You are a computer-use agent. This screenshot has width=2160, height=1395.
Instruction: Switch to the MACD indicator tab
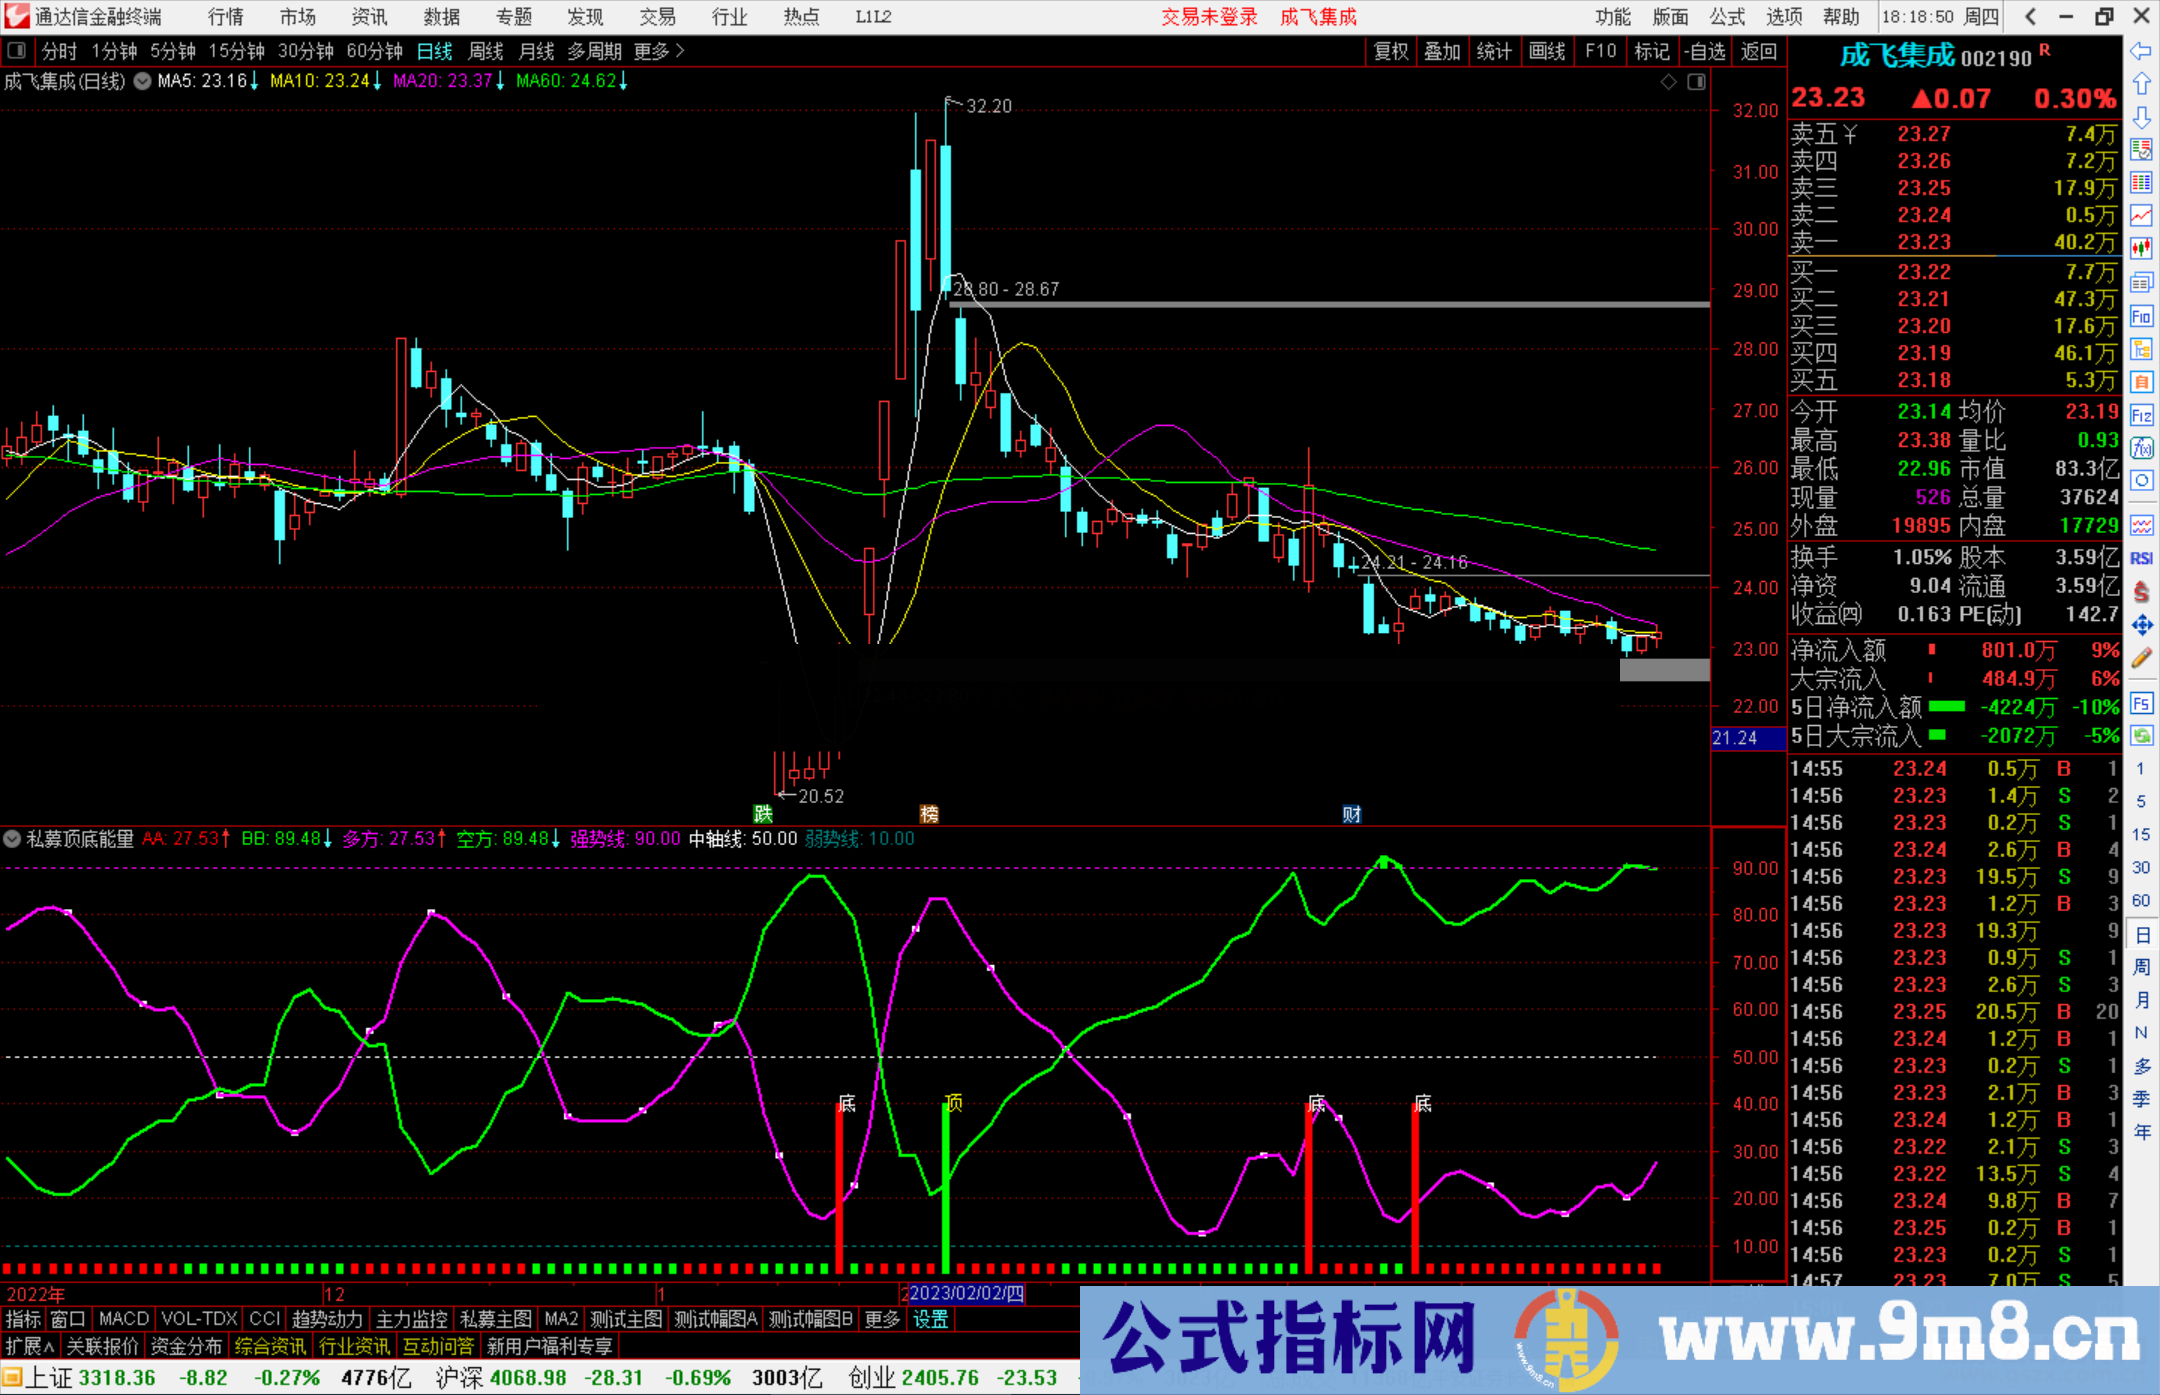tap(122, 1319)
